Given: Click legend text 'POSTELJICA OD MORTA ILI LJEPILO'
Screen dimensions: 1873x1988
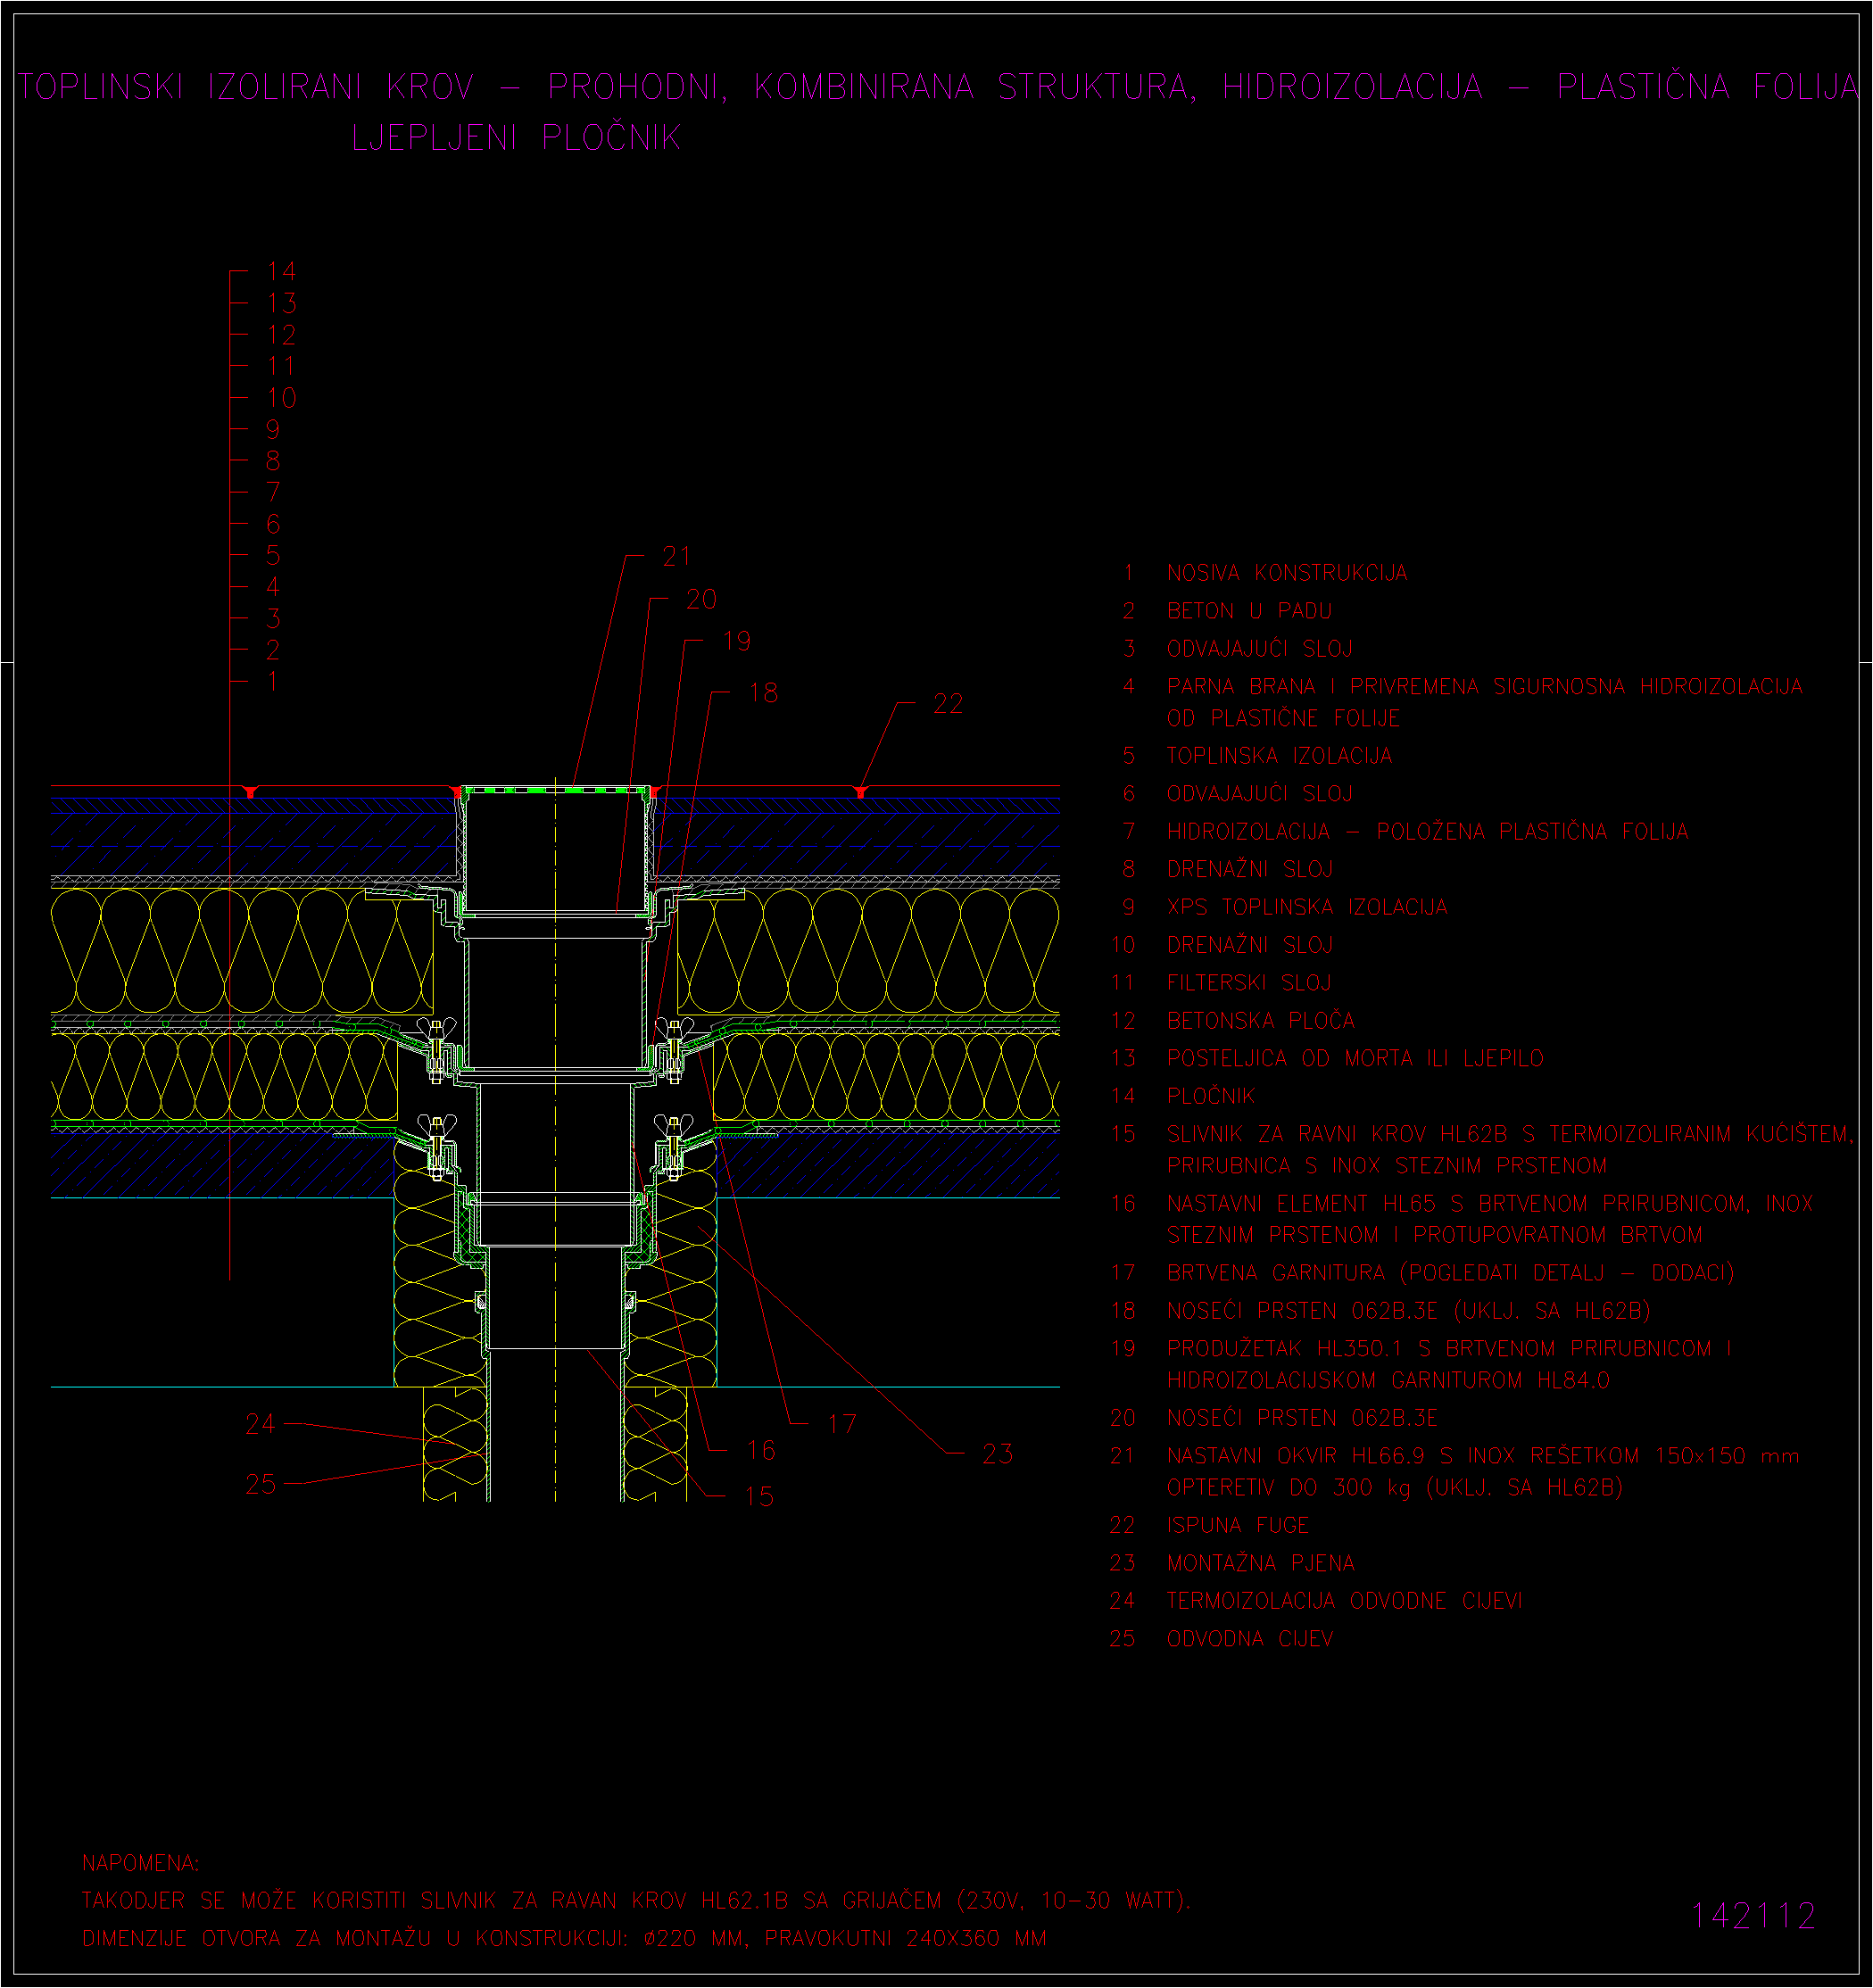Looking at the screenshot, I should pos(1355,1058).
